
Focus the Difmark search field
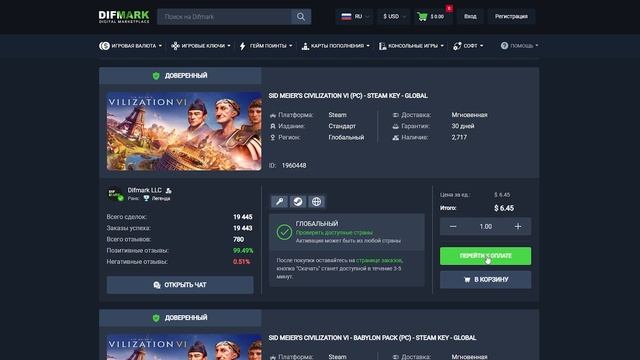[224, 17]
